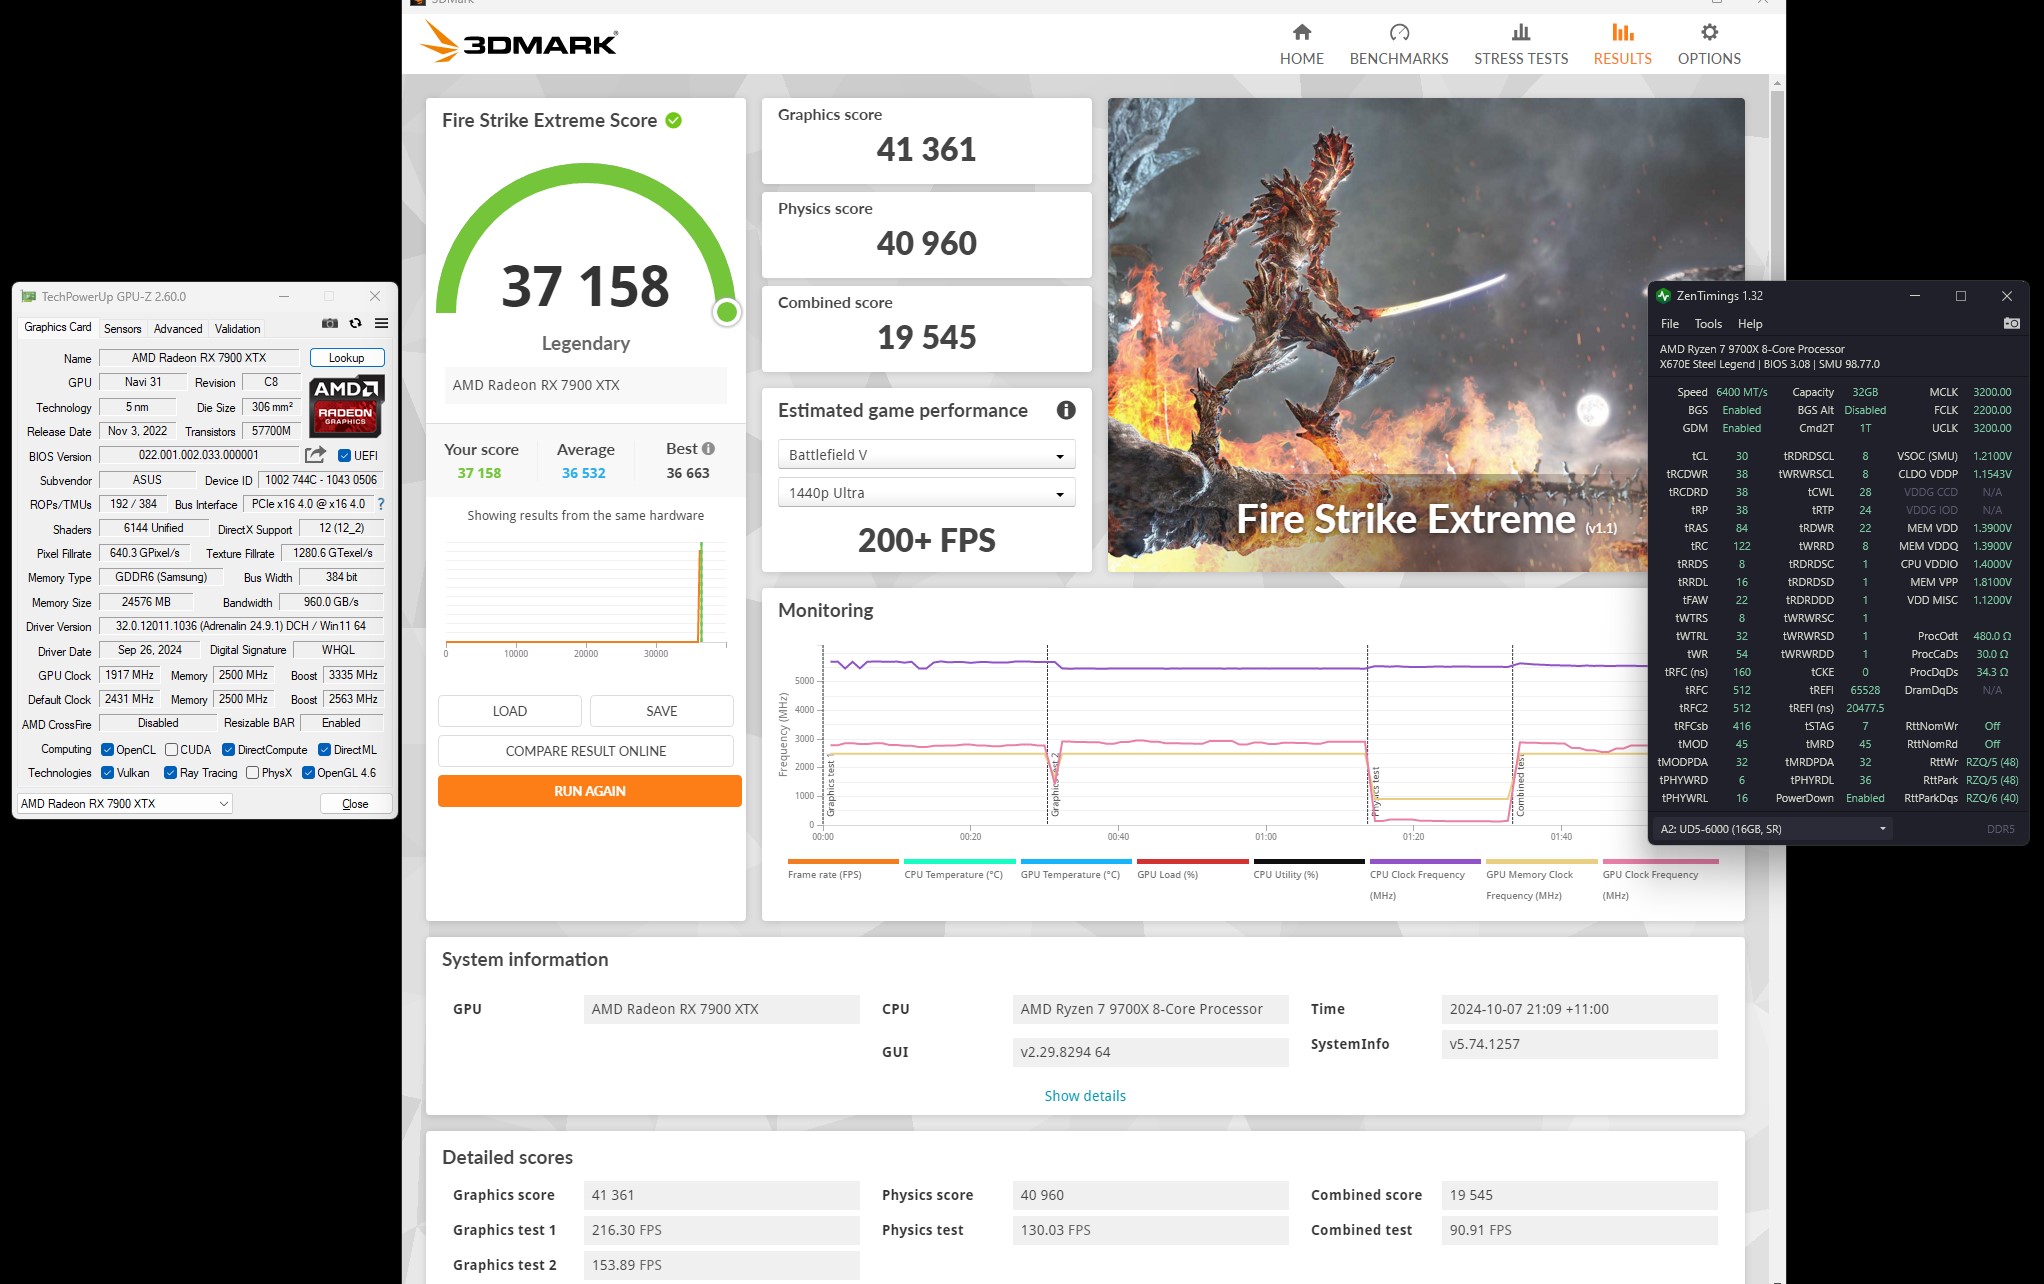Click the RESULTS menu tab in 3DMark
This screenshot has width=2044, height=1284.
point(1622,44)
